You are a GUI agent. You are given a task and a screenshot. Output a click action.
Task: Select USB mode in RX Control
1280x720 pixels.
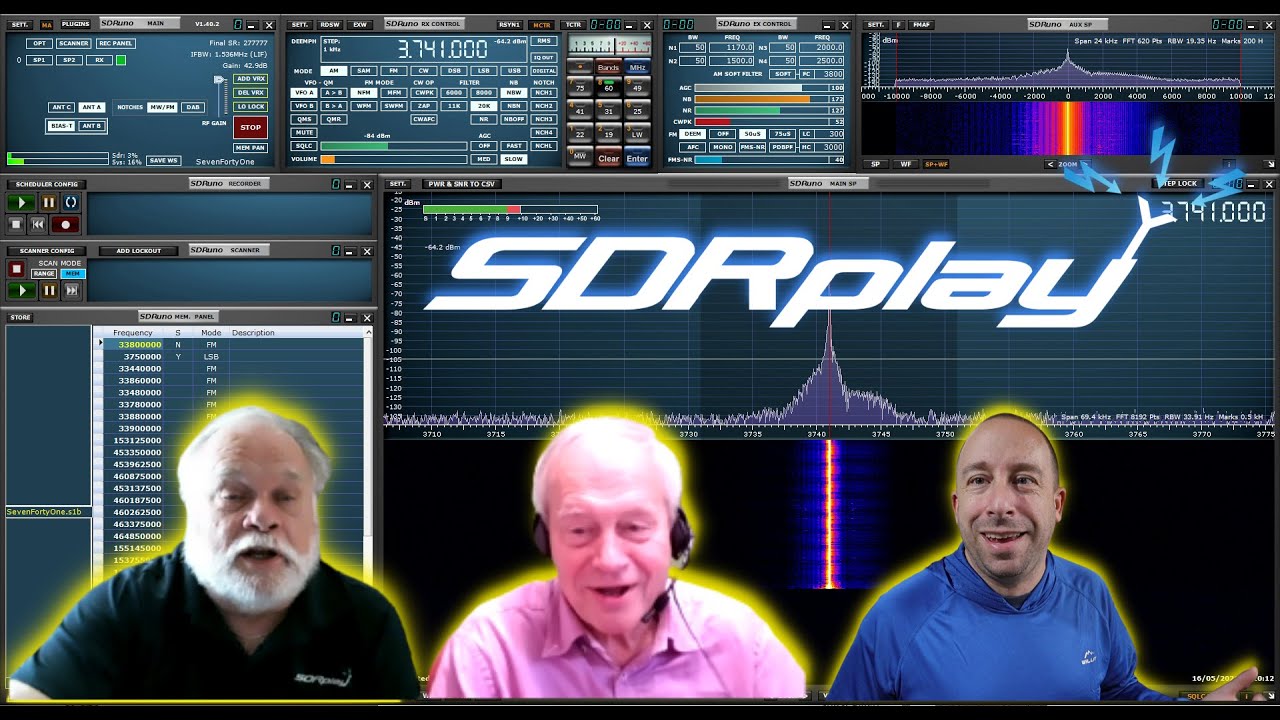[x=514, y=71]
